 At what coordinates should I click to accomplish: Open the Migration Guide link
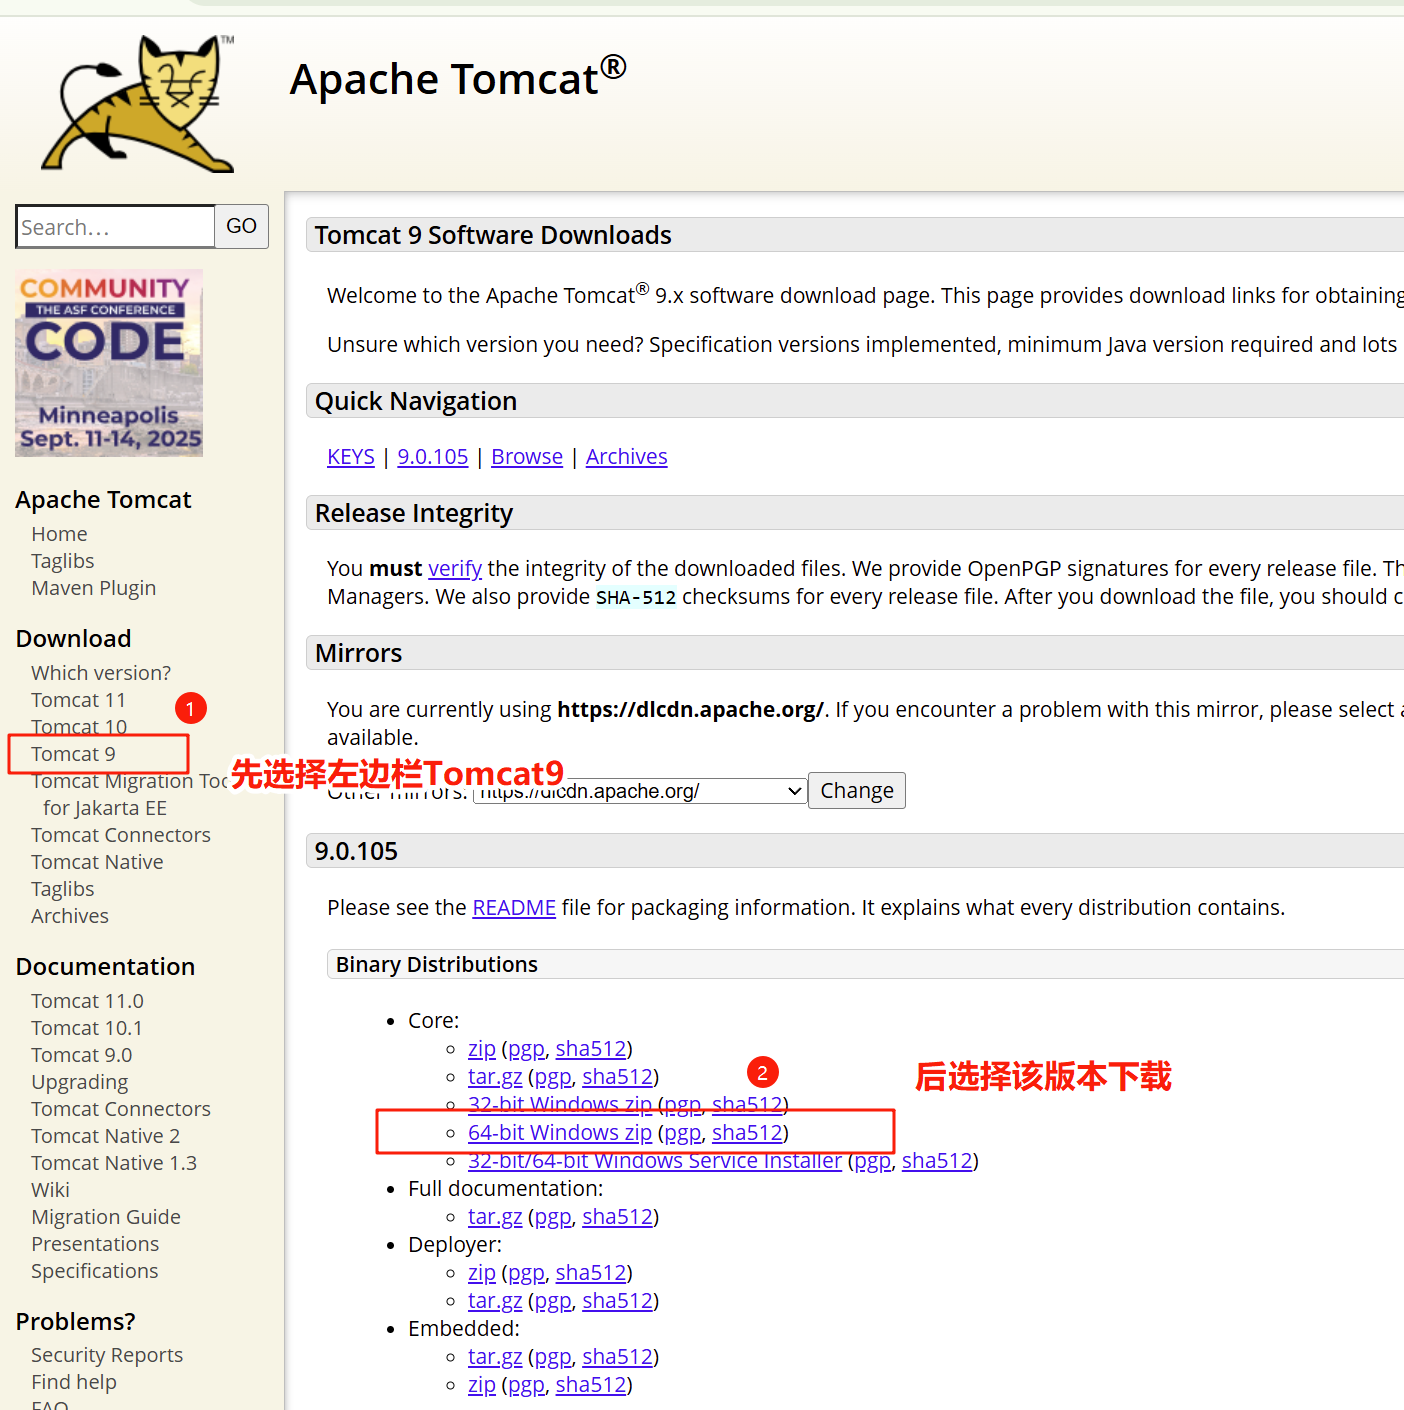pos(106,1217)
